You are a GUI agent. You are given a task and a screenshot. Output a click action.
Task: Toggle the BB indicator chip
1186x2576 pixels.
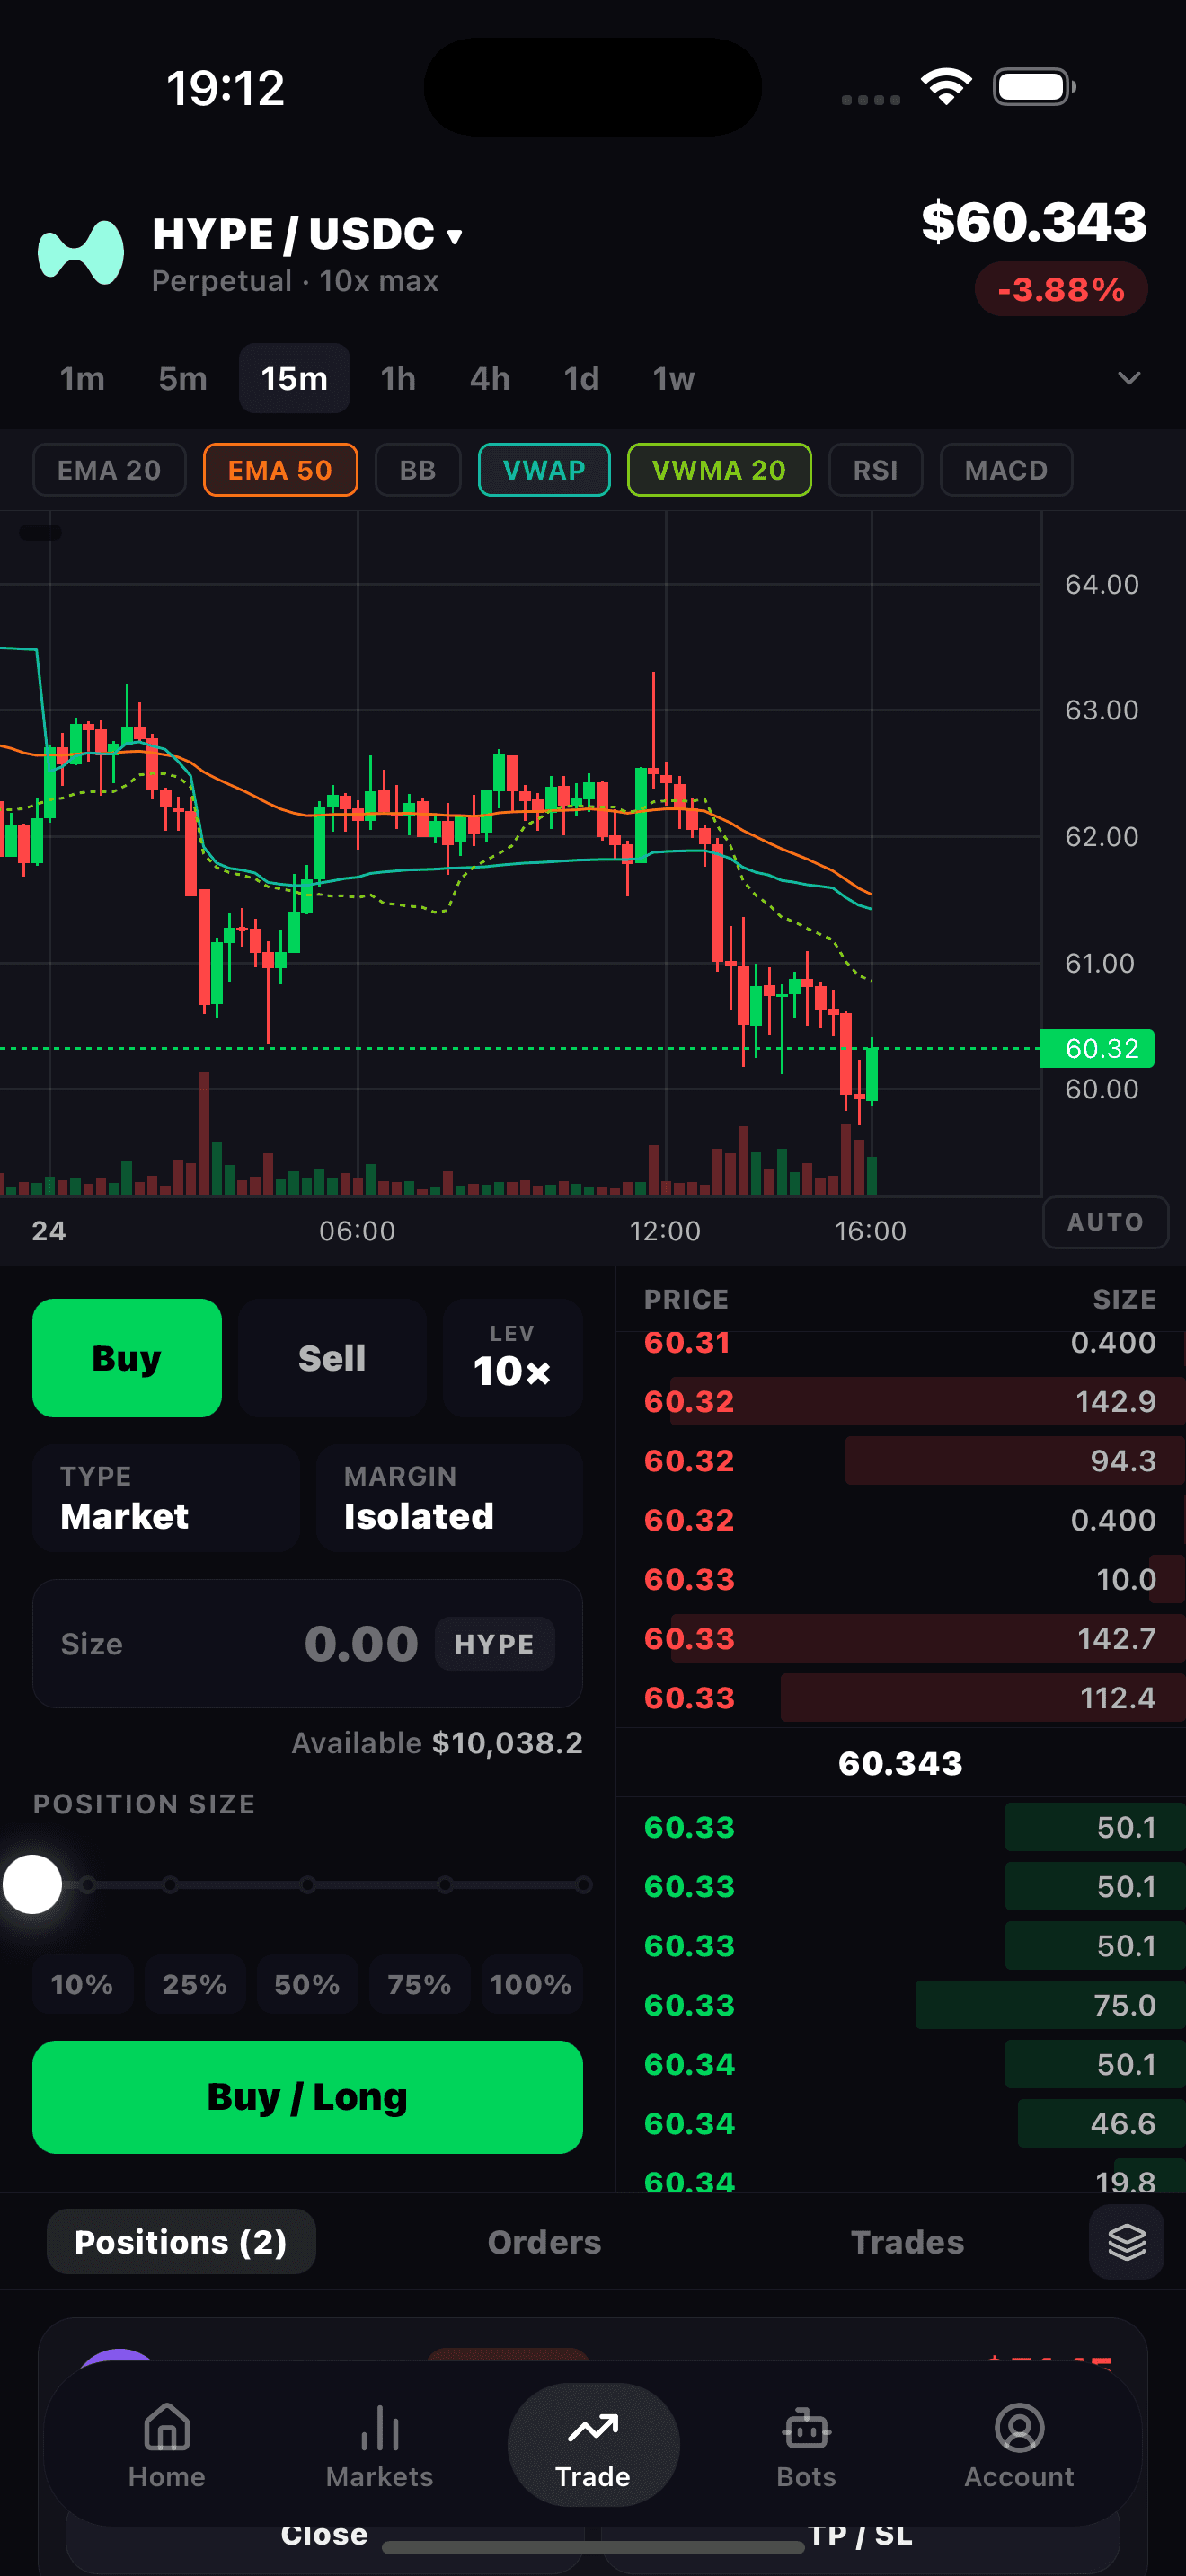pos(418,470)
